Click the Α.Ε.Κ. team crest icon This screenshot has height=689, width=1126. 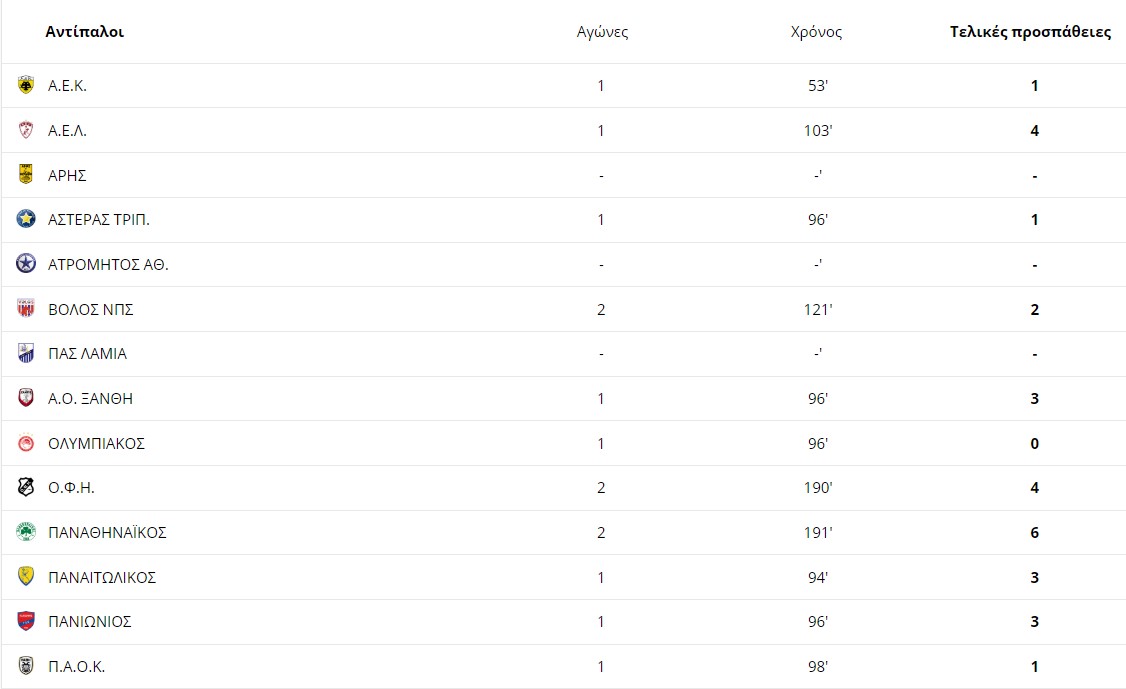26,85
